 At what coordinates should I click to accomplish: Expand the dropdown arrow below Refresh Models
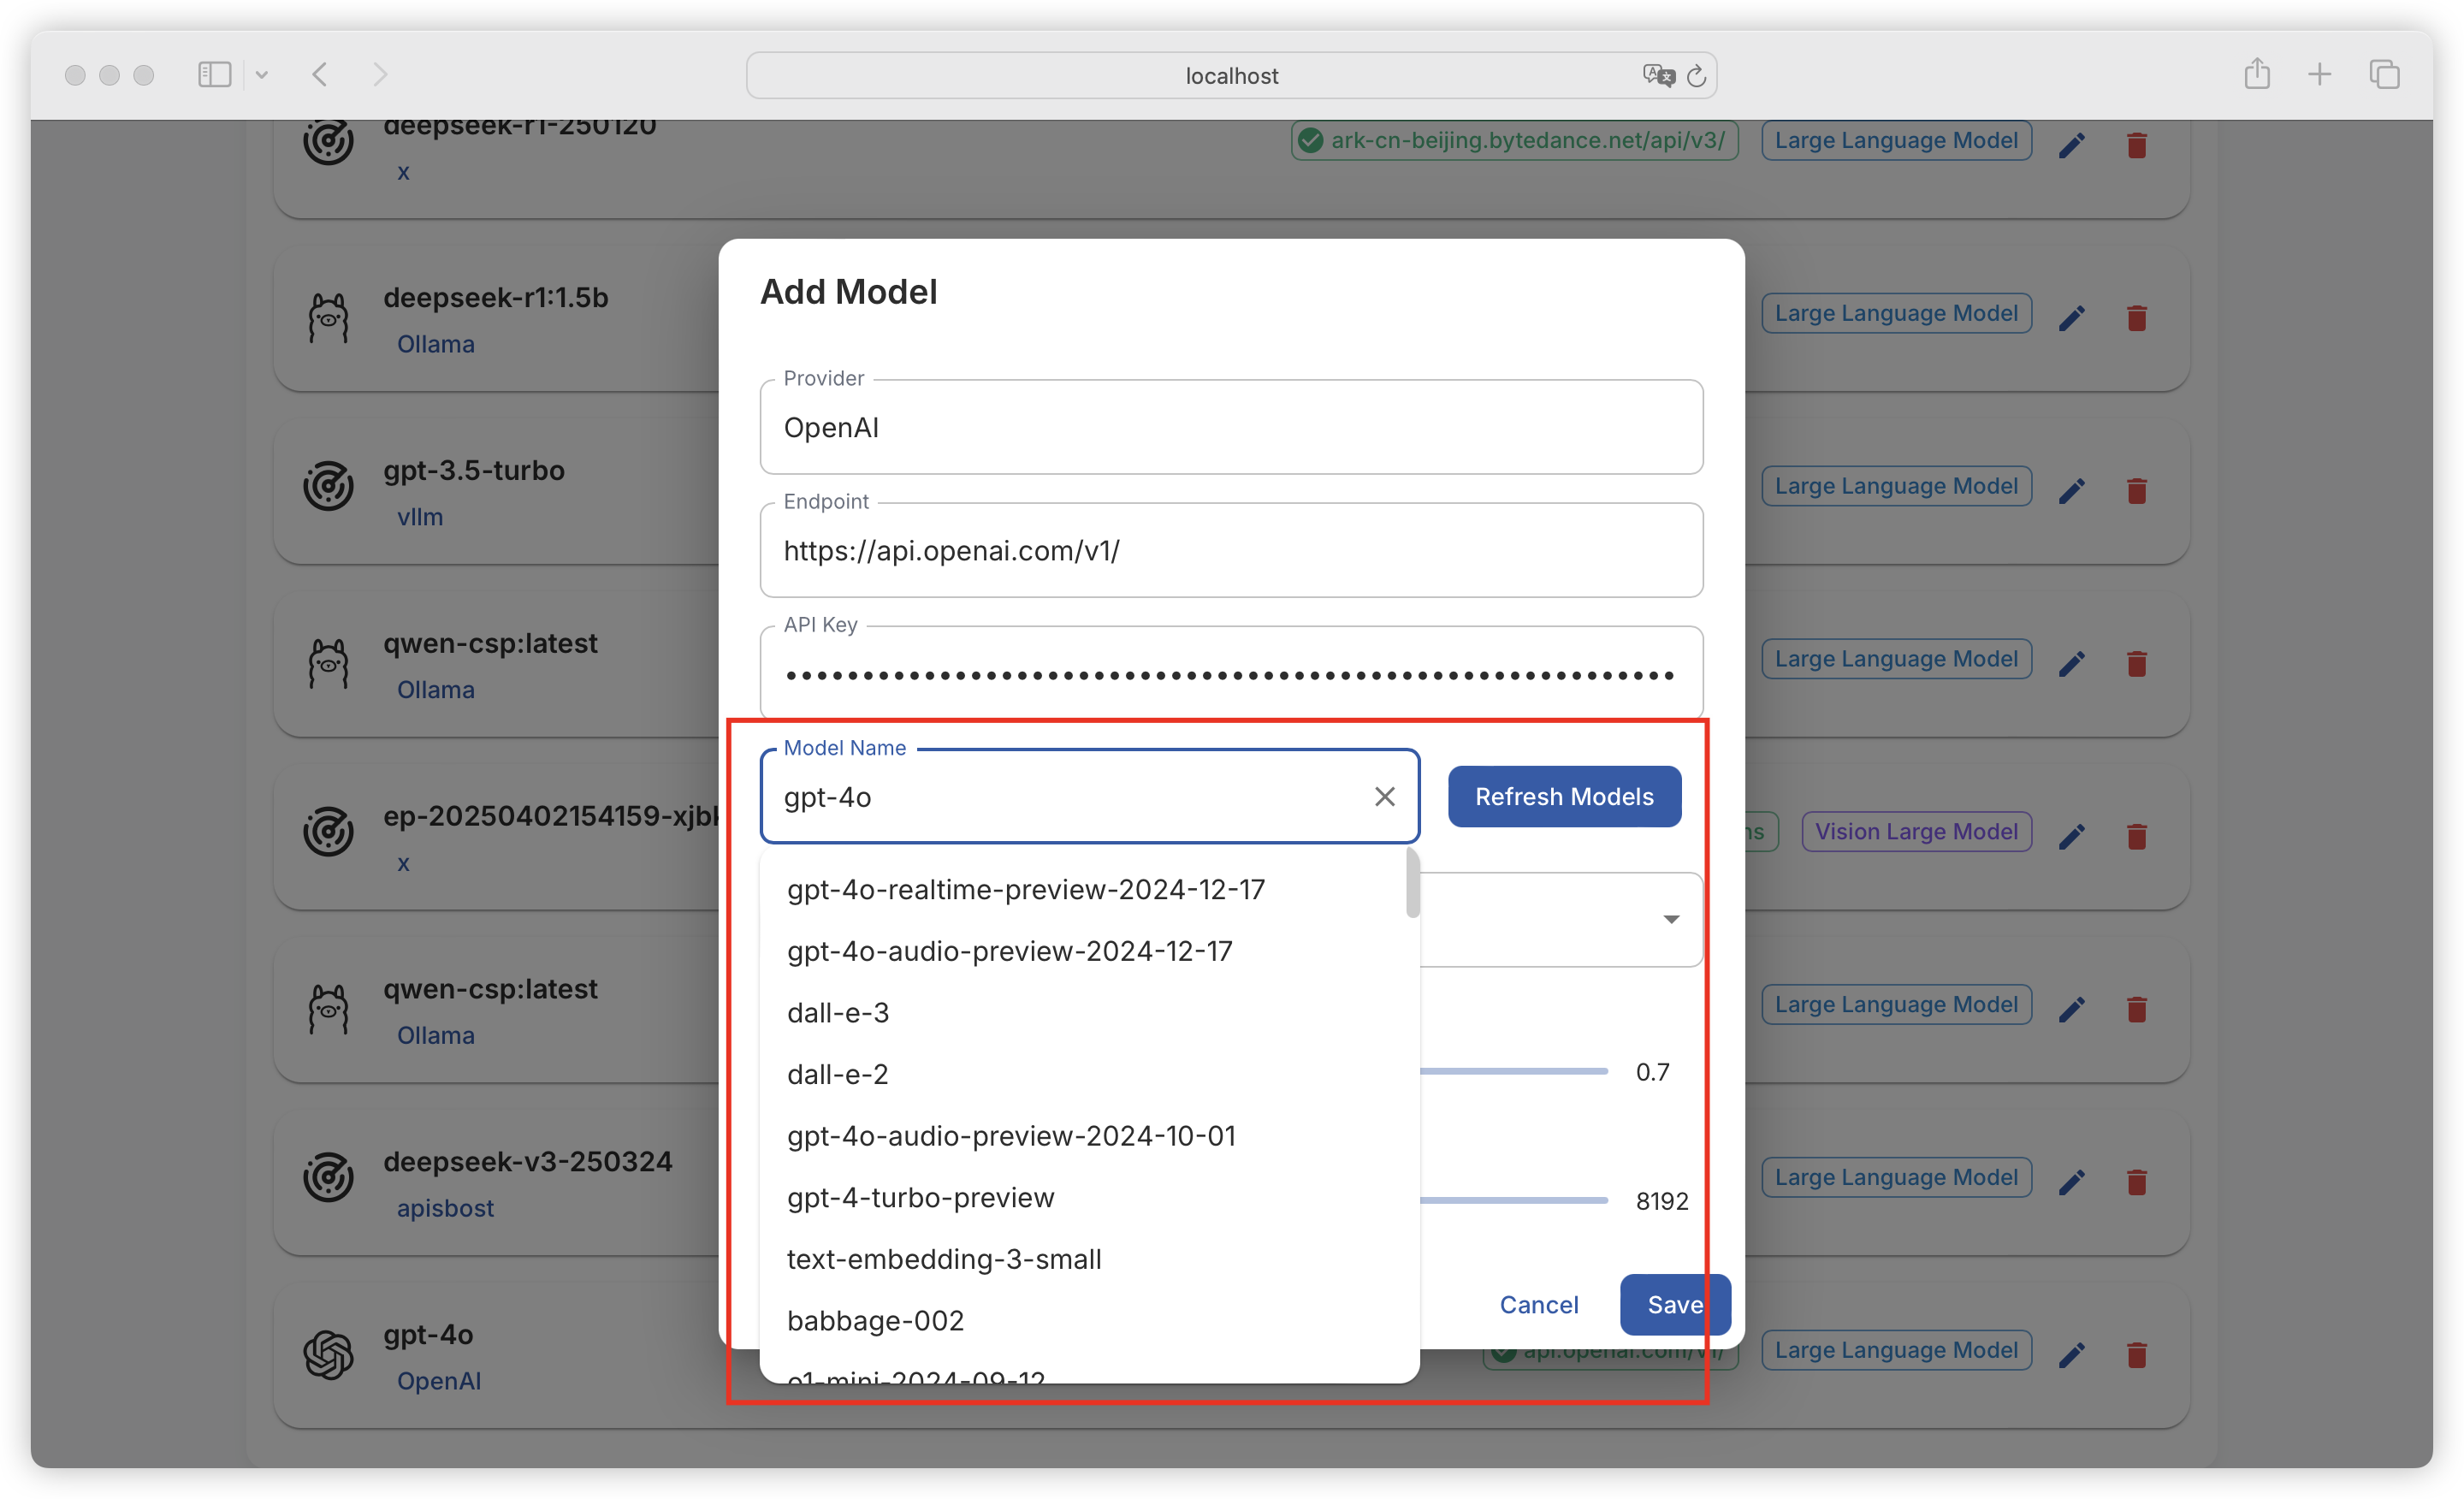coord(1671,919)
